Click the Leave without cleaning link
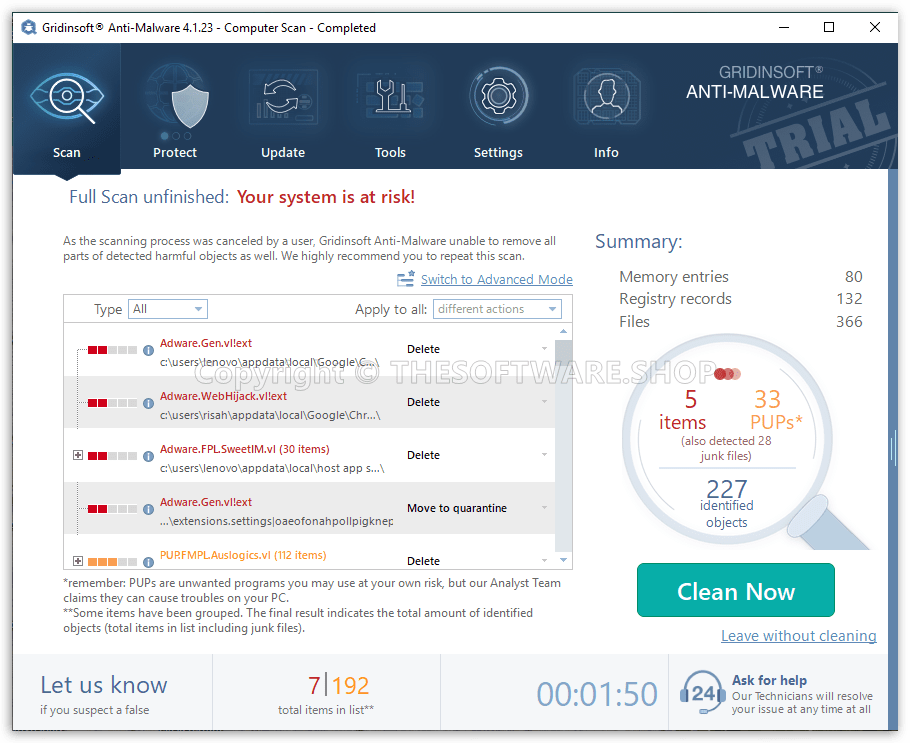 tap(798, 636)
